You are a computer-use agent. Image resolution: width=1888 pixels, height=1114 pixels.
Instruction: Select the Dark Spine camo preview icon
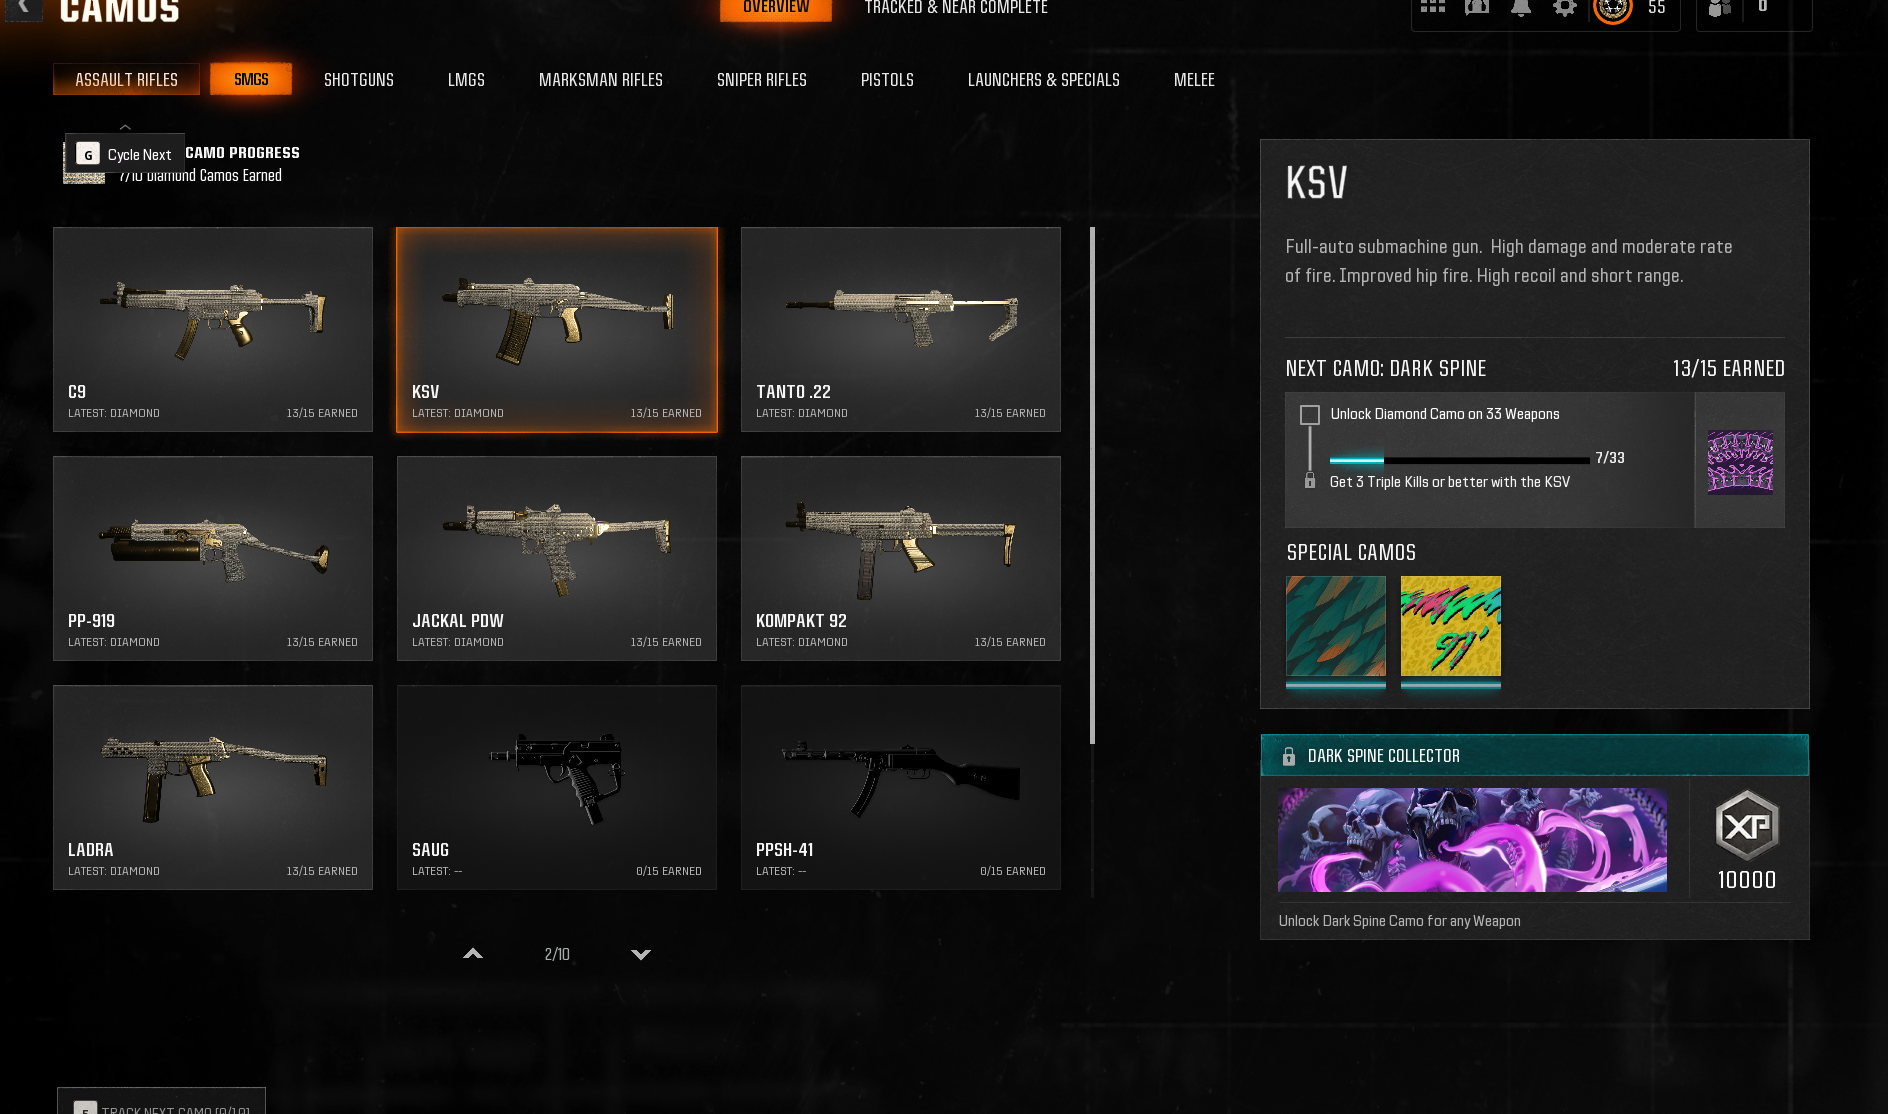1740,461
